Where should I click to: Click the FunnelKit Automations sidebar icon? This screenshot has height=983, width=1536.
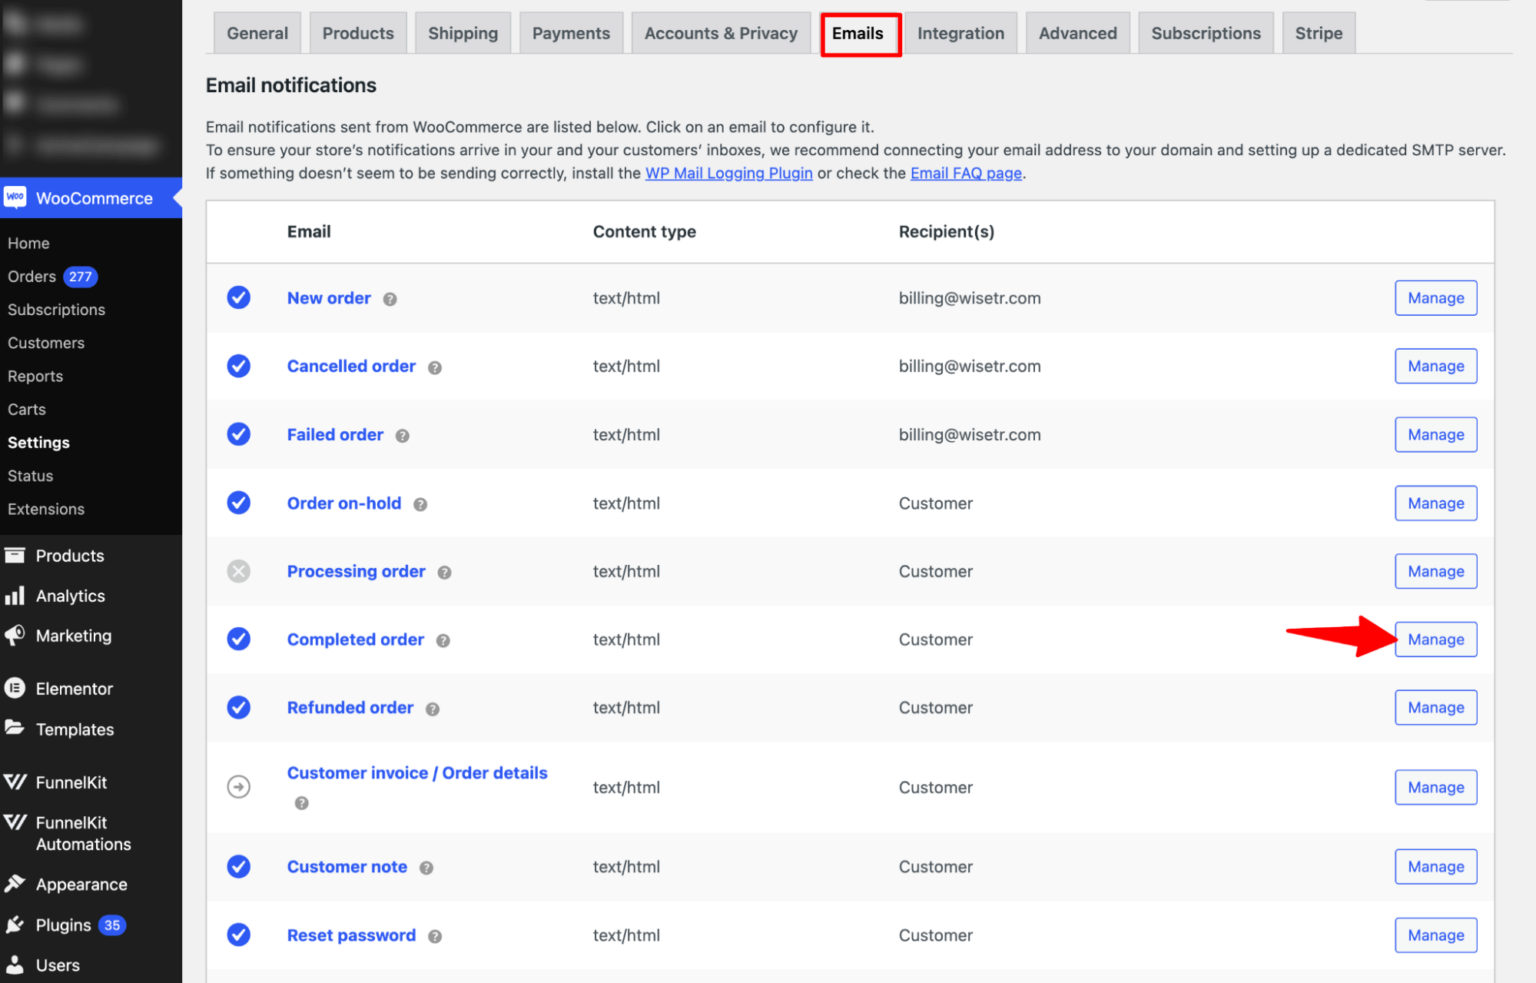click(15, 823)
